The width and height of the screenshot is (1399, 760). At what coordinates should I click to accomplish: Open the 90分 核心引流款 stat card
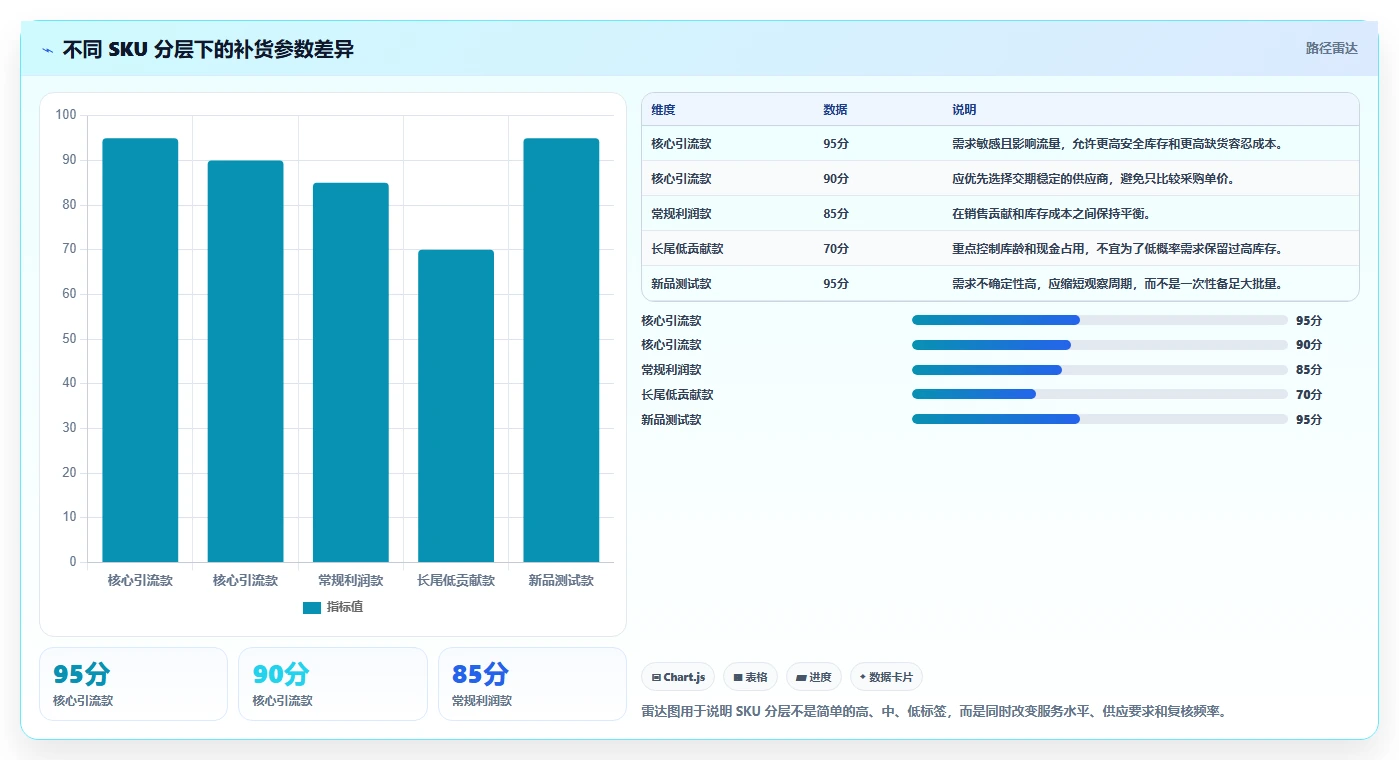[x=333, y=684]
